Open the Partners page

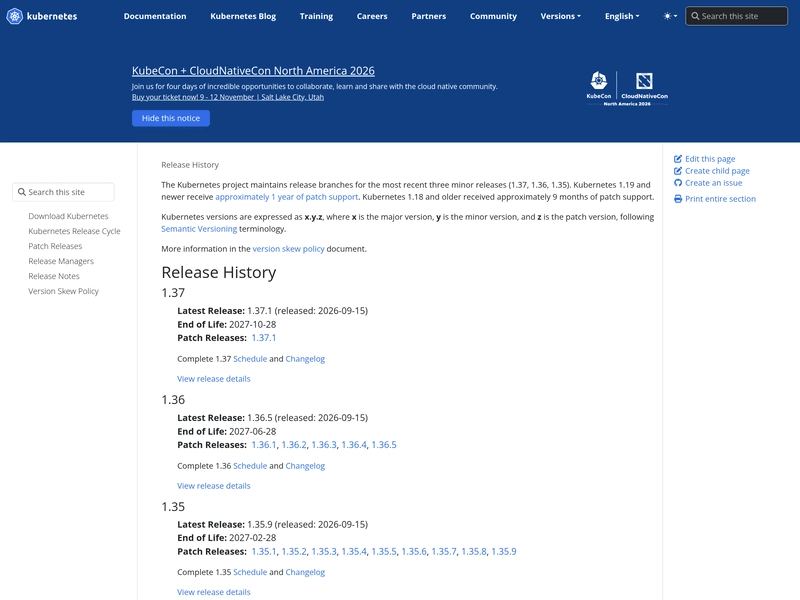[x=429, y=16]
